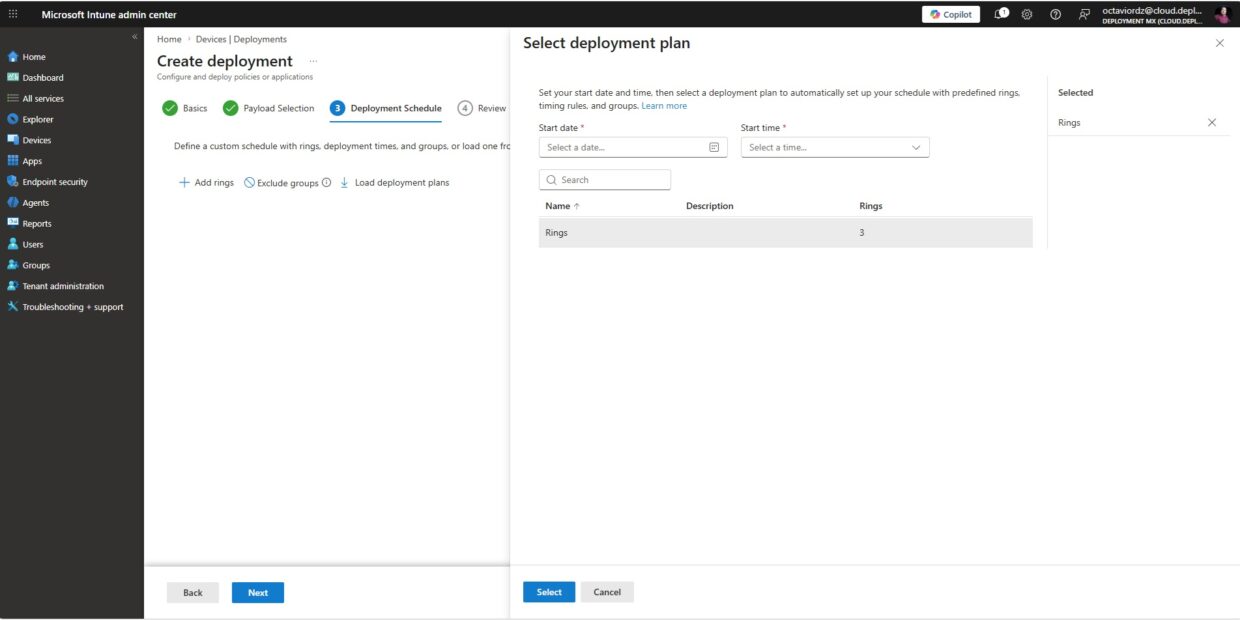Click the Start date input field
Screen dimensions: 1240x620
coord(633,147)
